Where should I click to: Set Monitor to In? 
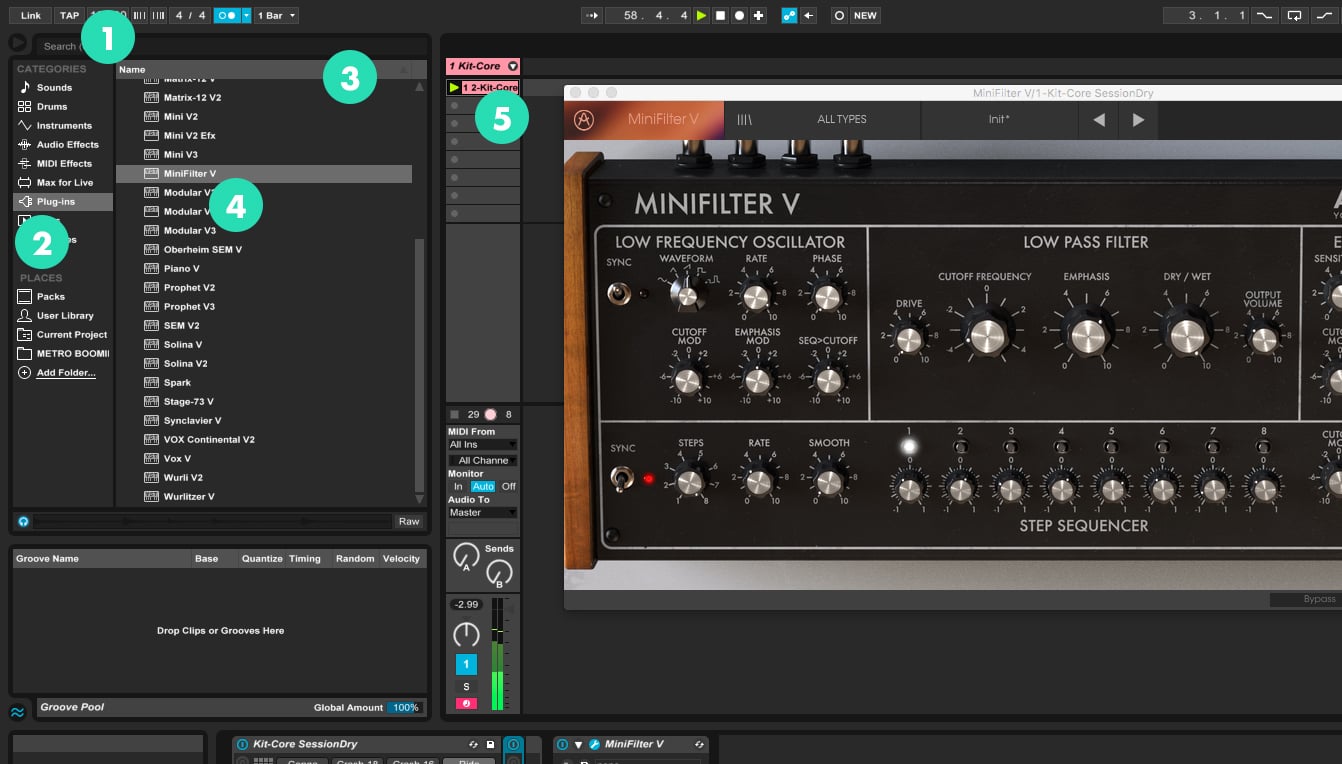click(x=458, y=486)
